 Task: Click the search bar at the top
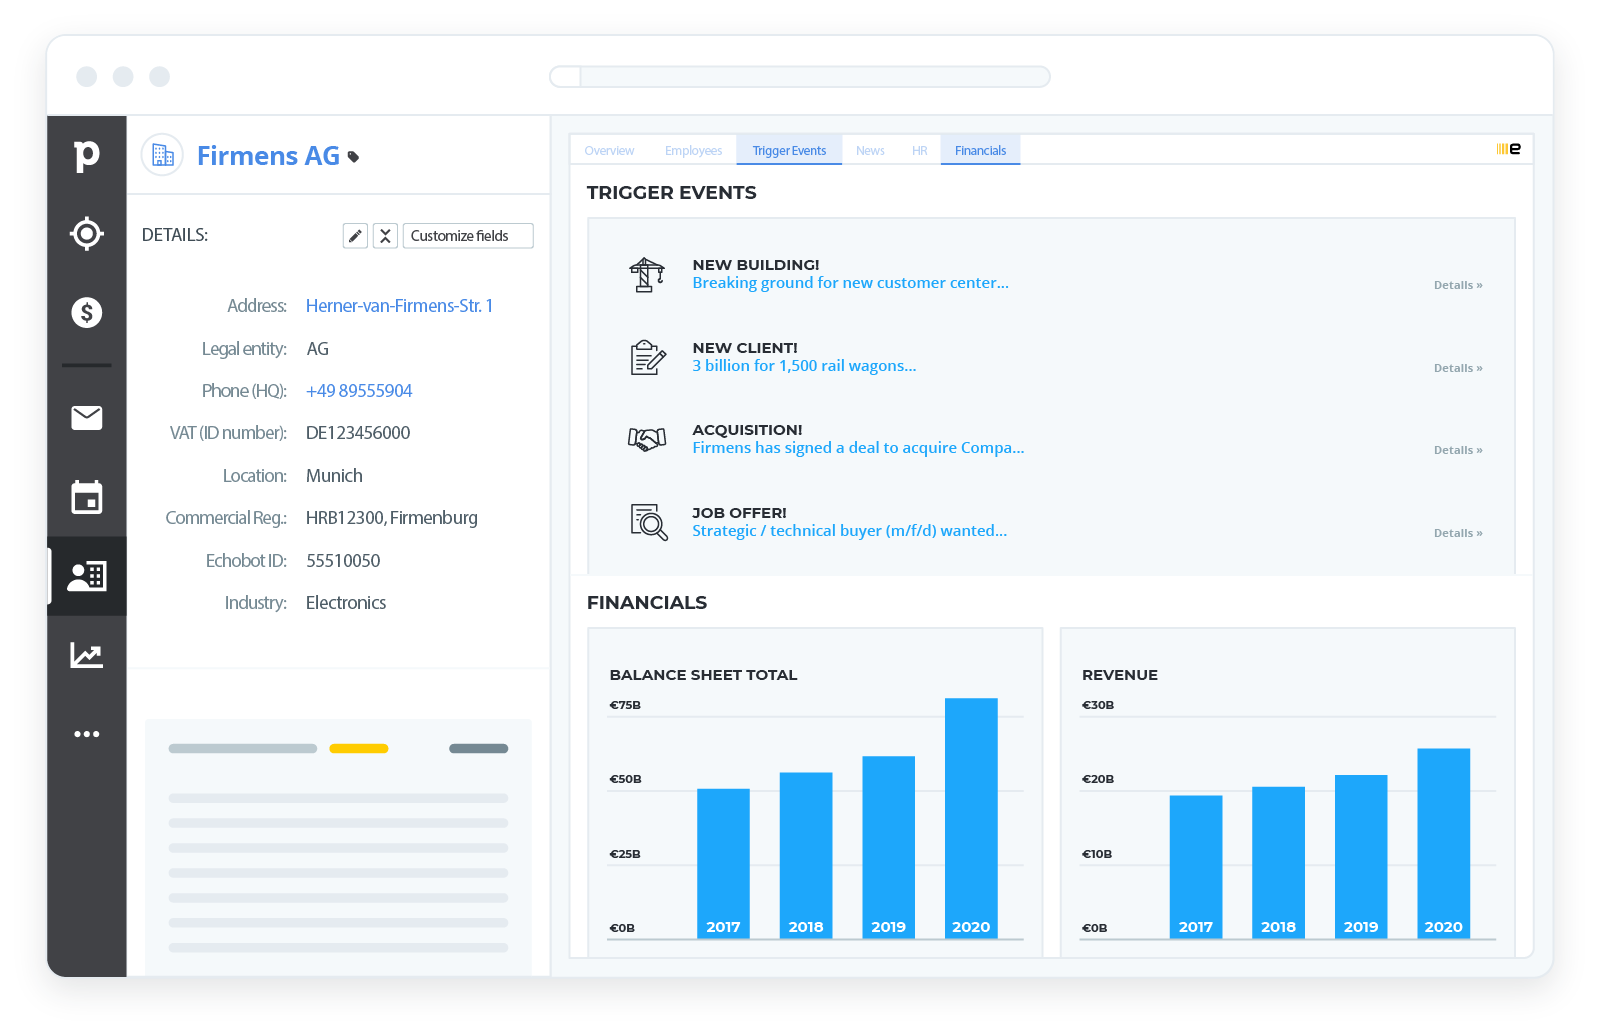pyautogui.click(x=800, y=76)
